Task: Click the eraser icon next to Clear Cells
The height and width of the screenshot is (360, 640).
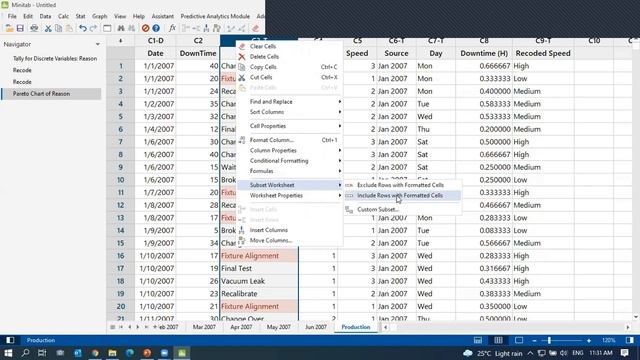Action: [x=242, y=46]
